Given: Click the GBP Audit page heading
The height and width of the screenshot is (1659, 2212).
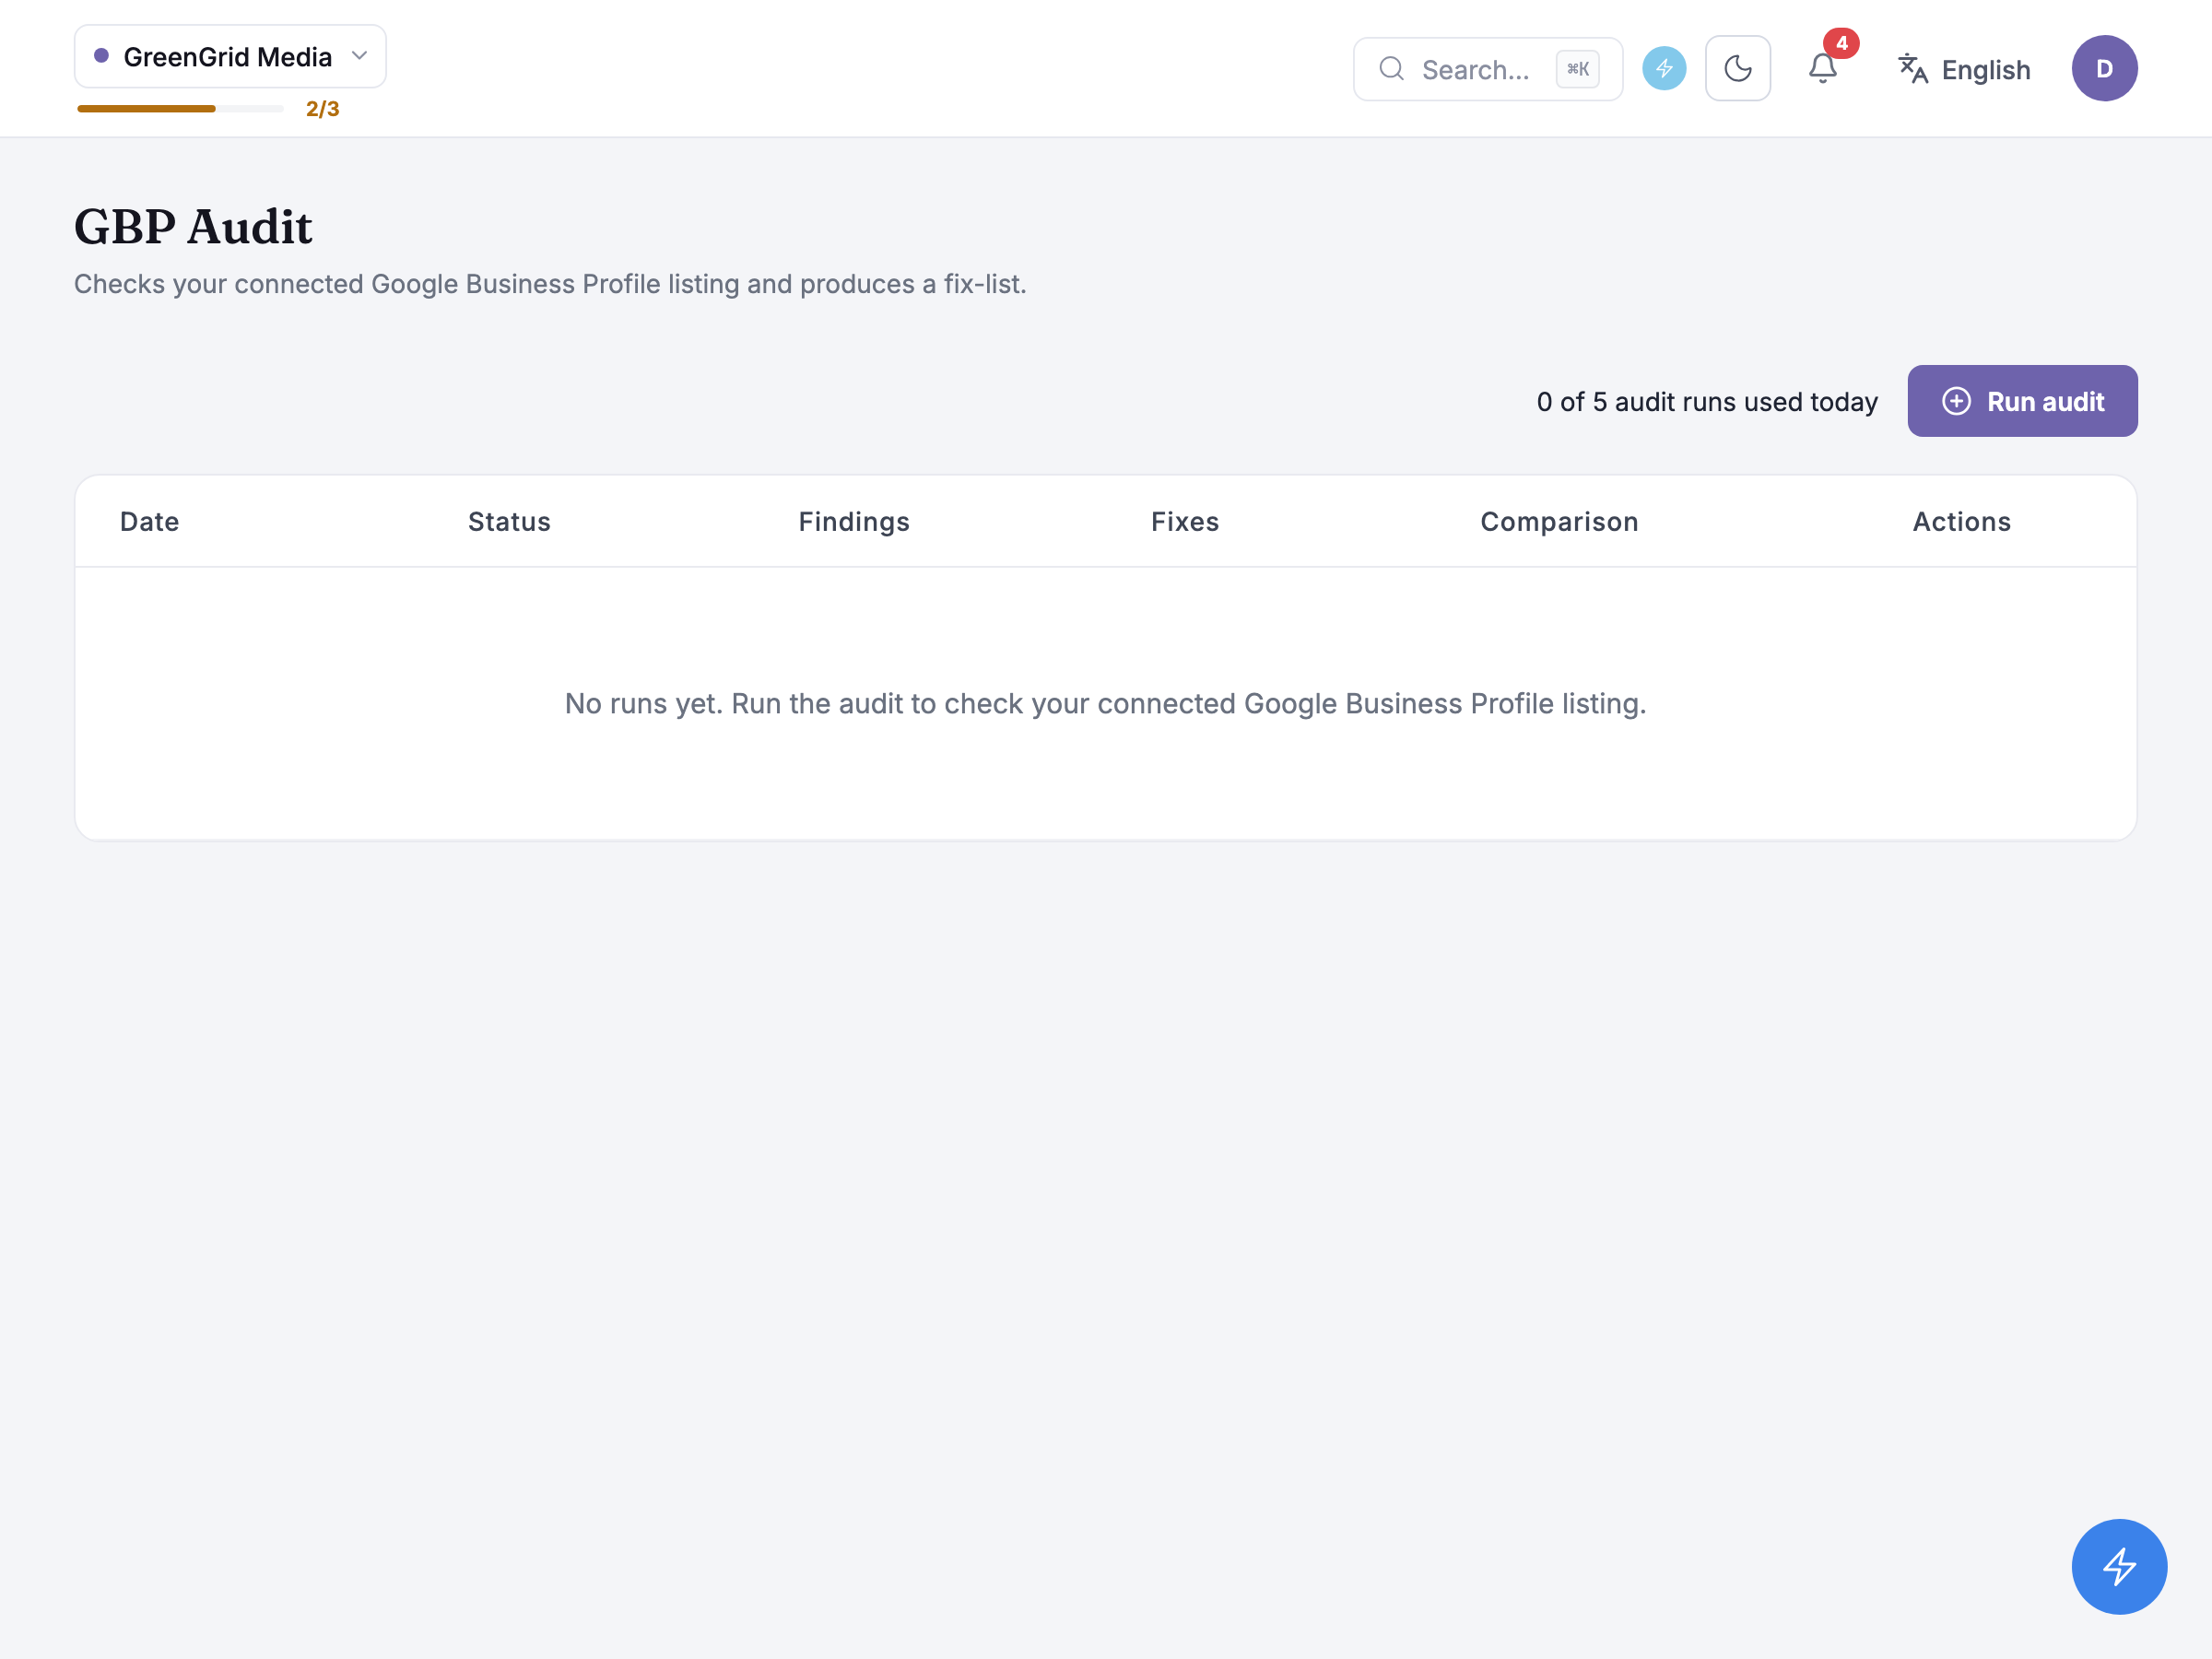Looking at the screenshot, I should point(193,227).
